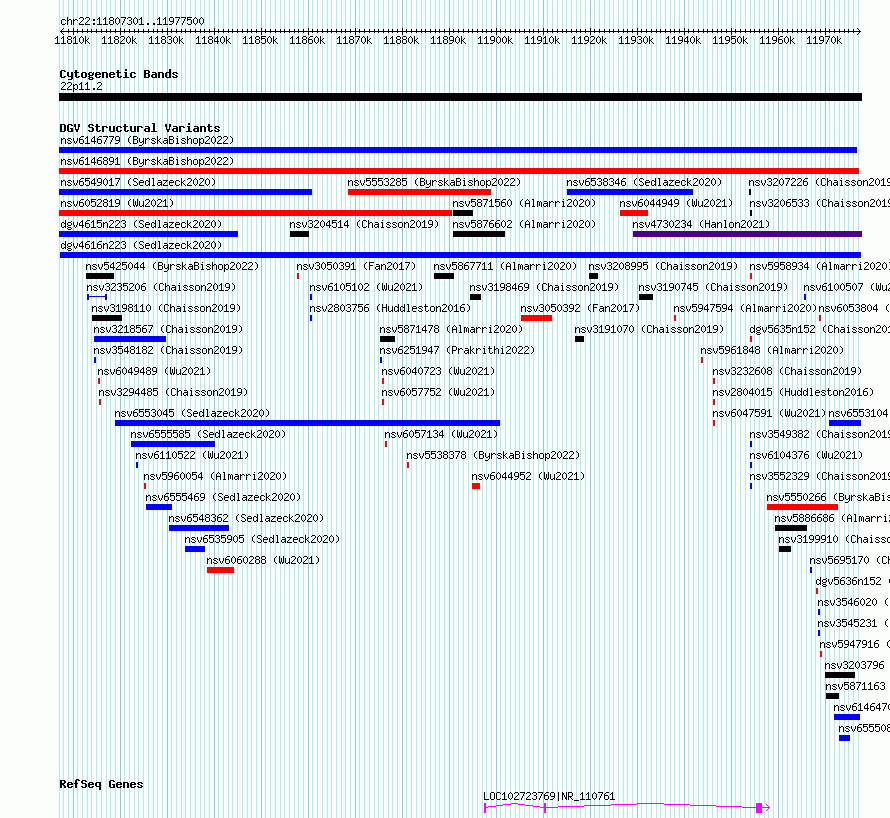Select nsv6057752 (Wu2021) label
The height and width of the screenshot is (818, 890).
[x=438, y=392]
